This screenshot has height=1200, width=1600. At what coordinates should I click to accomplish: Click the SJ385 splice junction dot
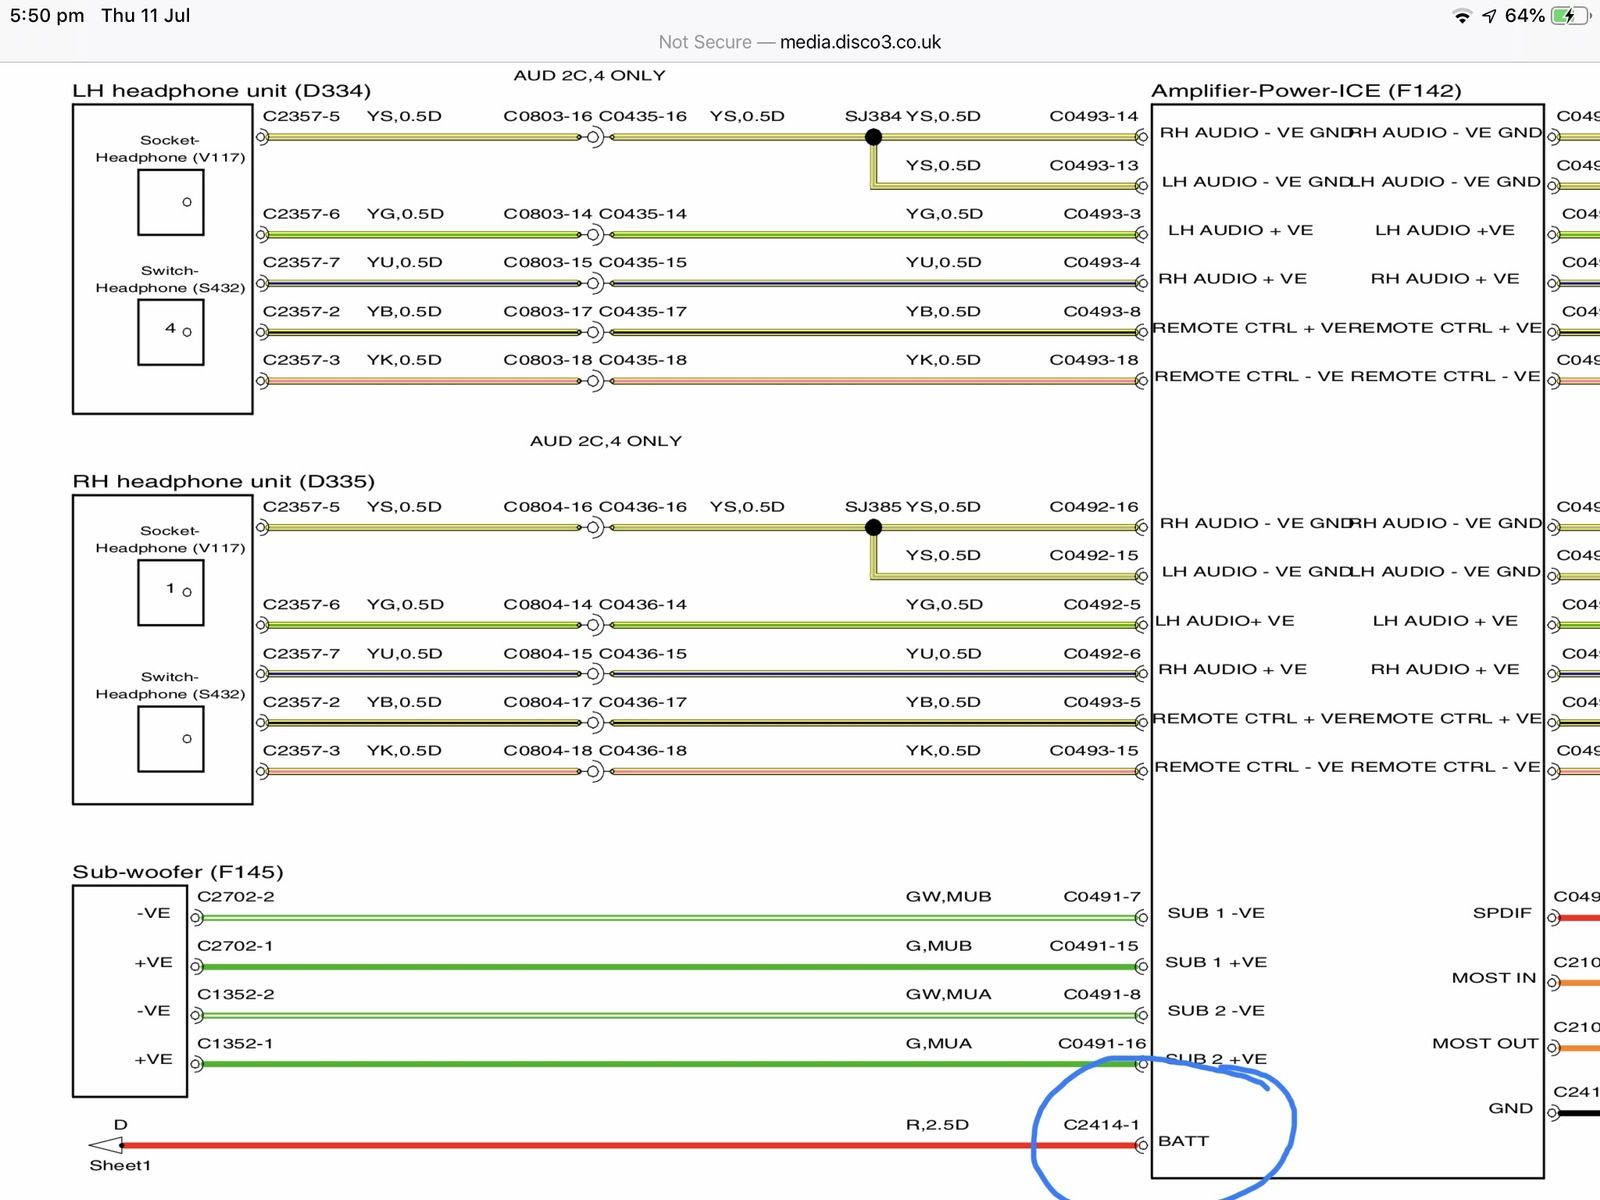click(873, 527)
